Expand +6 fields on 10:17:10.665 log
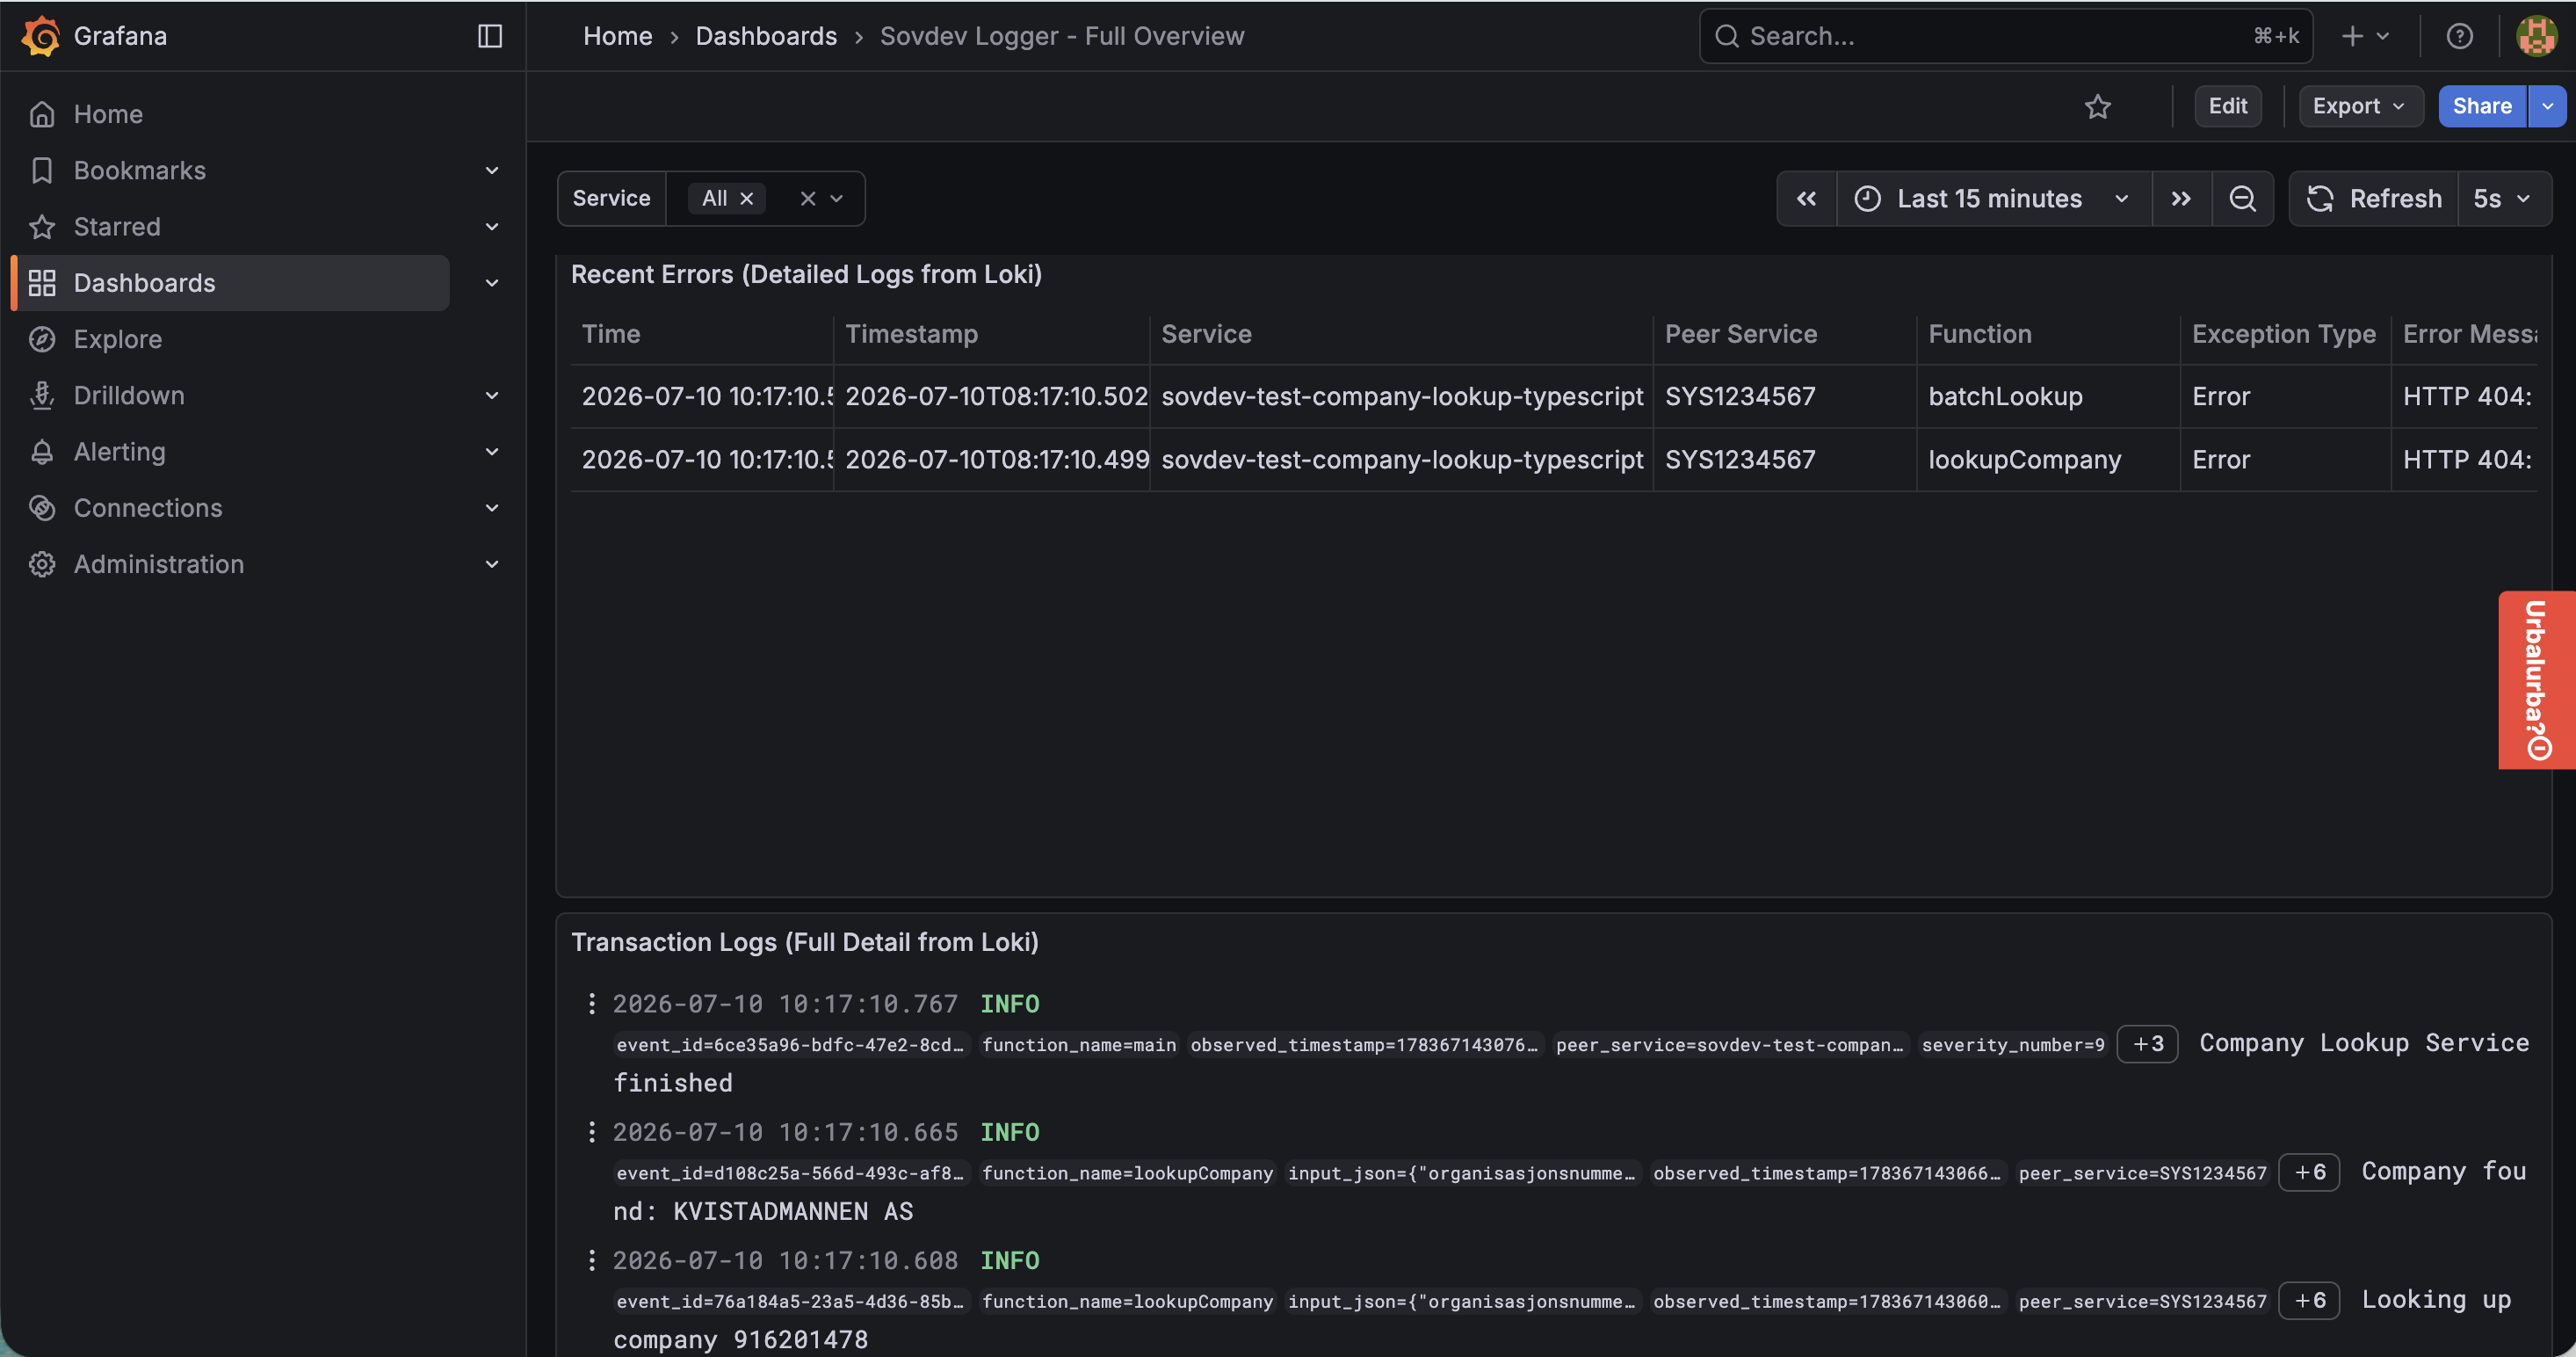This screenshot has width=2576, height=1357. pyautogui.click(x=2309, y=1172)
